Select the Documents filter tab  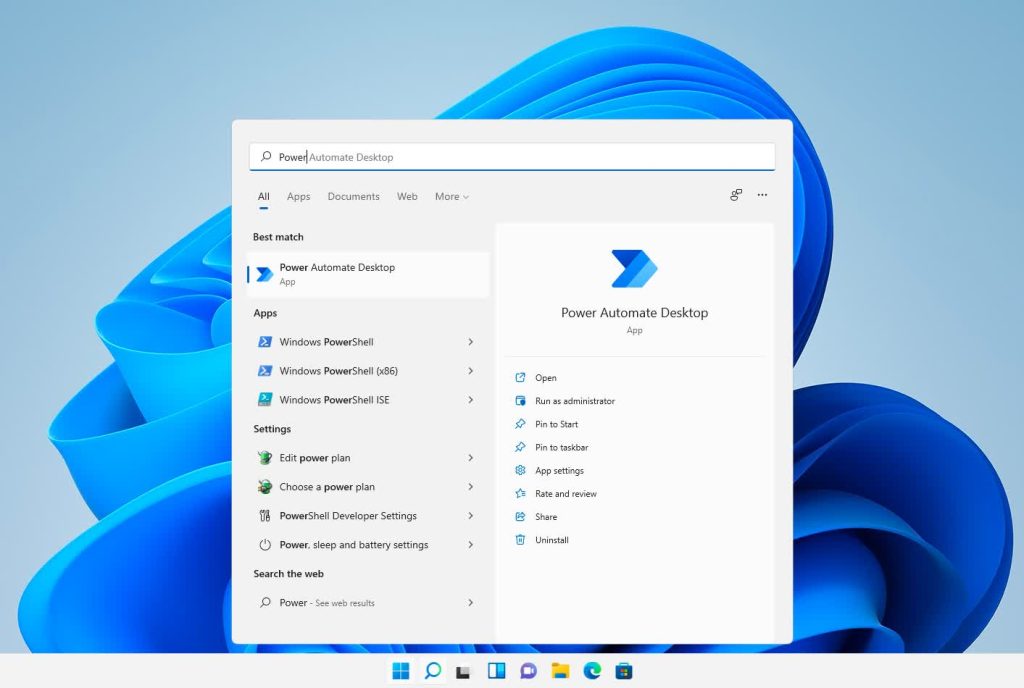click(x=353, y=197)
